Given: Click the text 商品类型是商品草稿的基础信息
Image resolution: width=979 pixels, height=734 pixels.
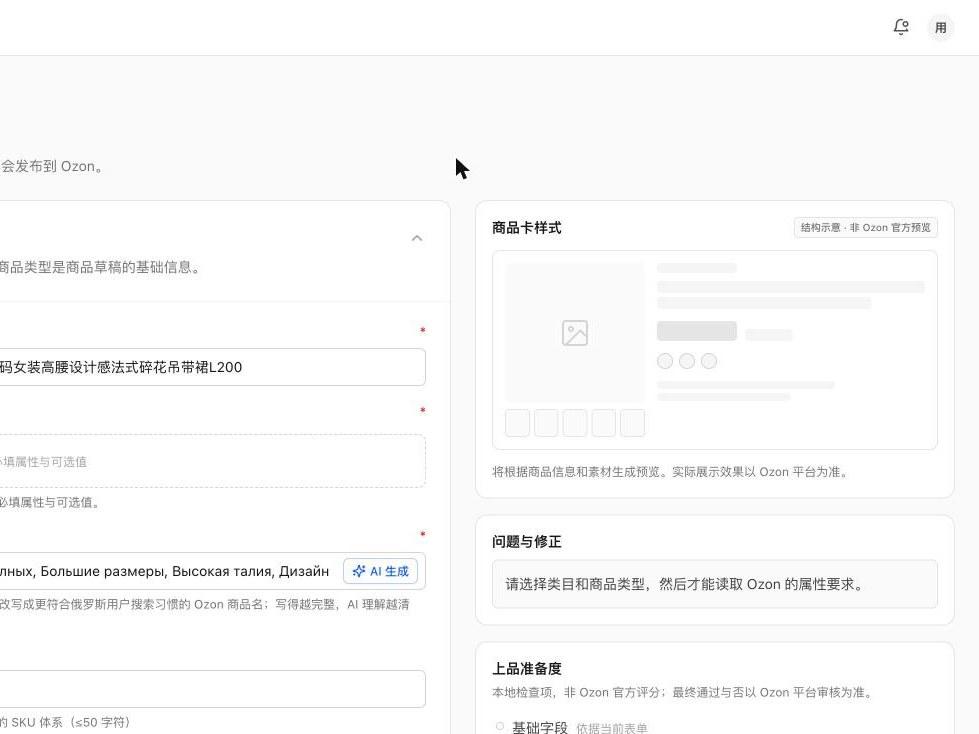Looking at the screenshot, I should (x=100, y=267).
